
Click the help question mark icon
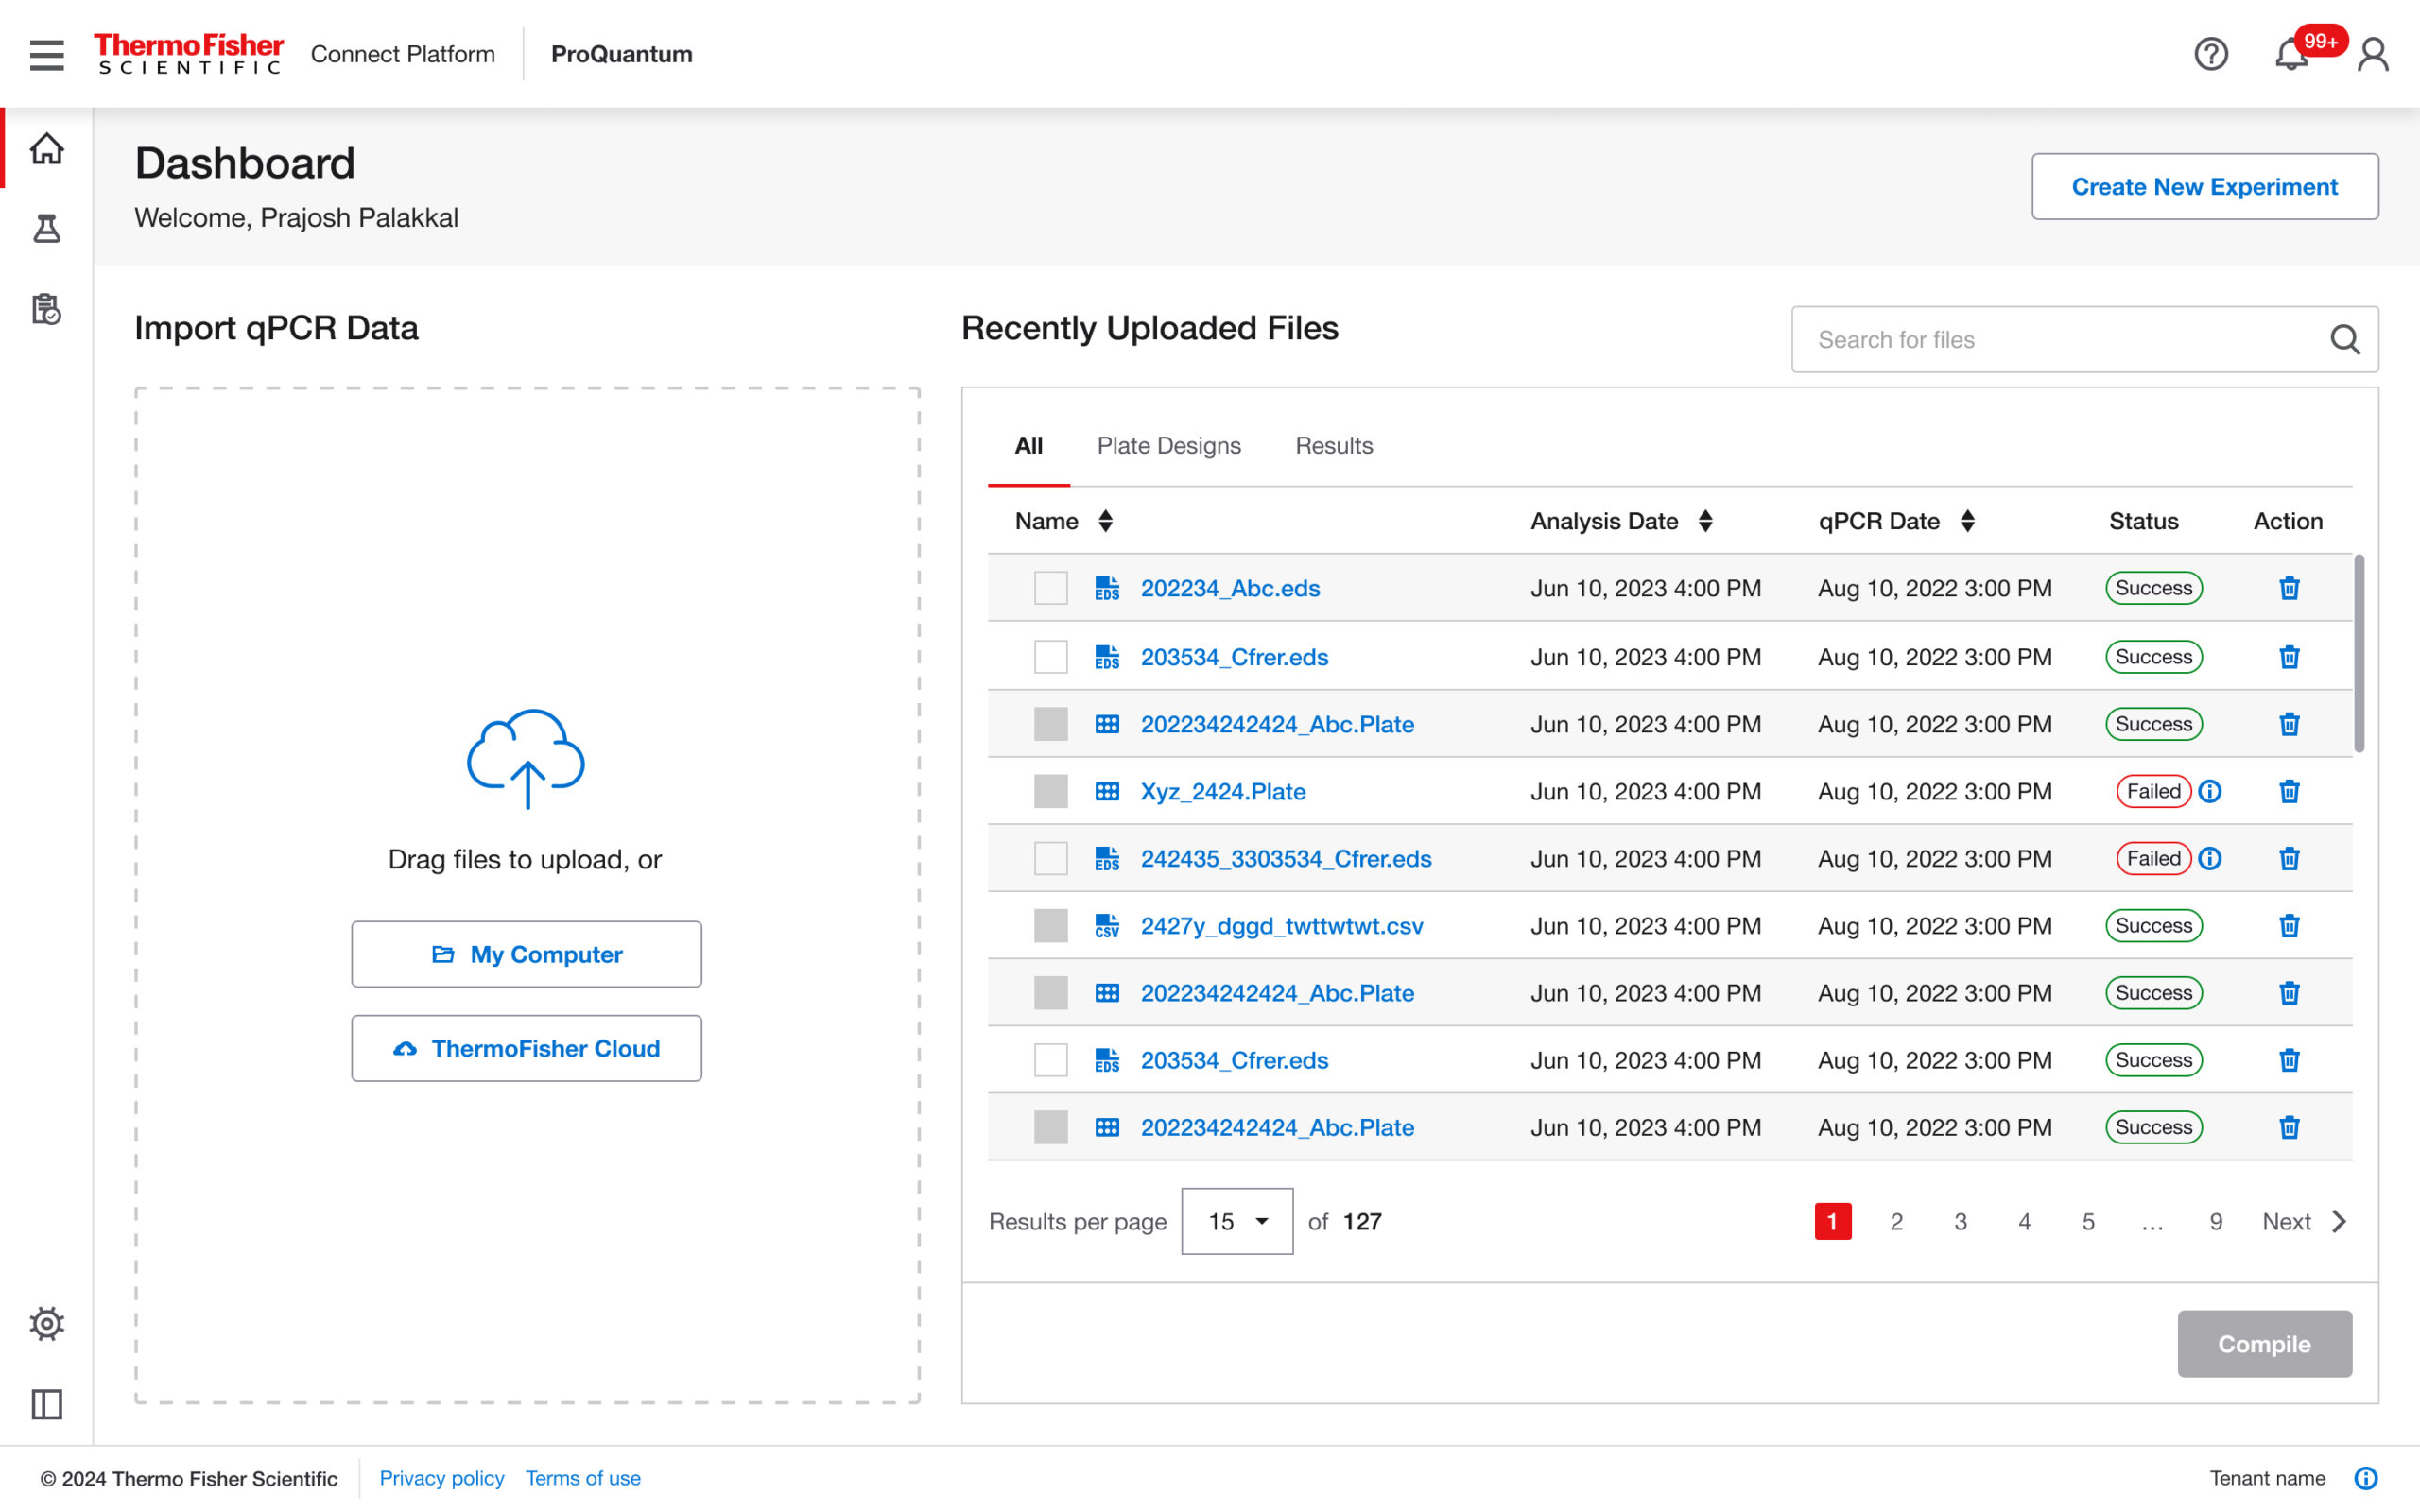click(x=2210, y=54)
